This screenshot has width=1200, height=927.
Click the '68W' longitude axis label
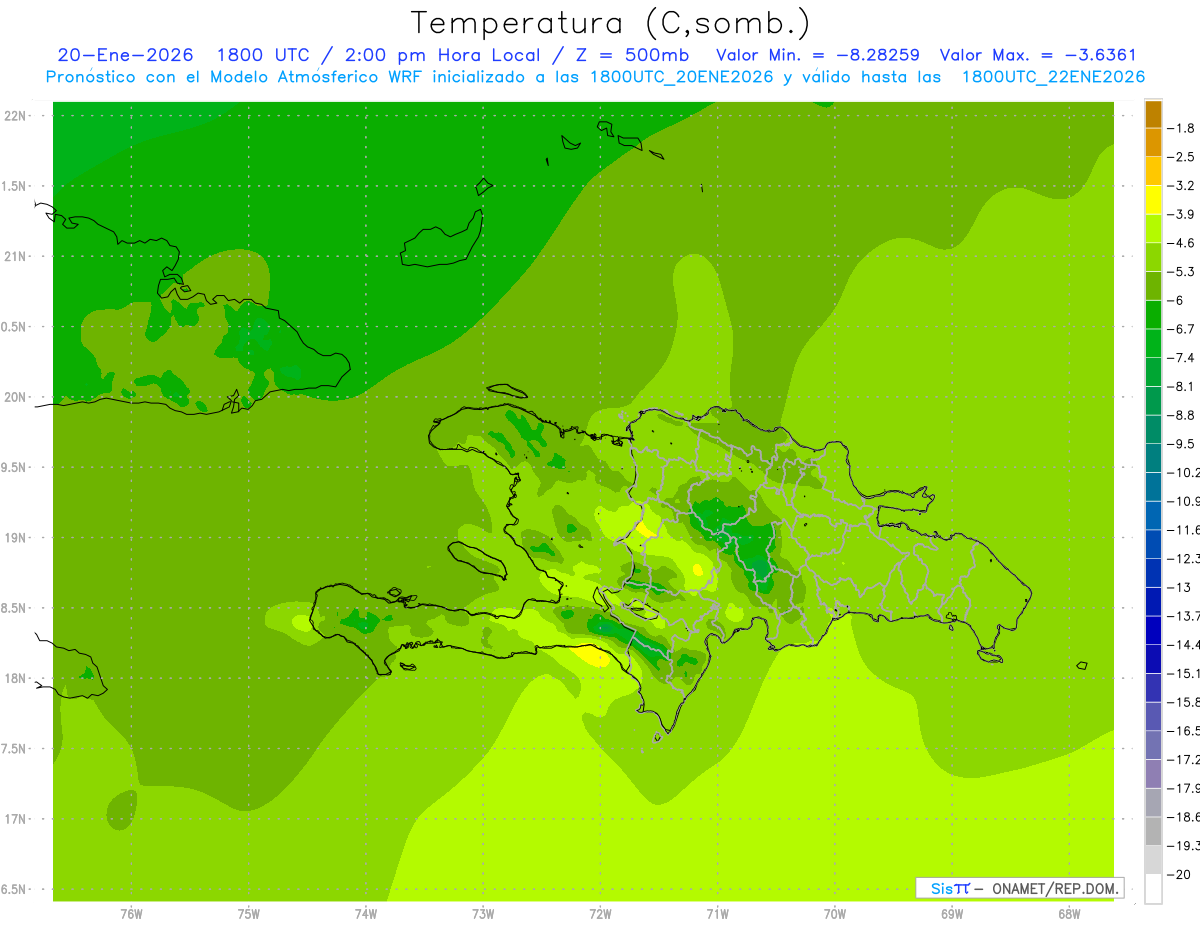tap(1069, 913)
